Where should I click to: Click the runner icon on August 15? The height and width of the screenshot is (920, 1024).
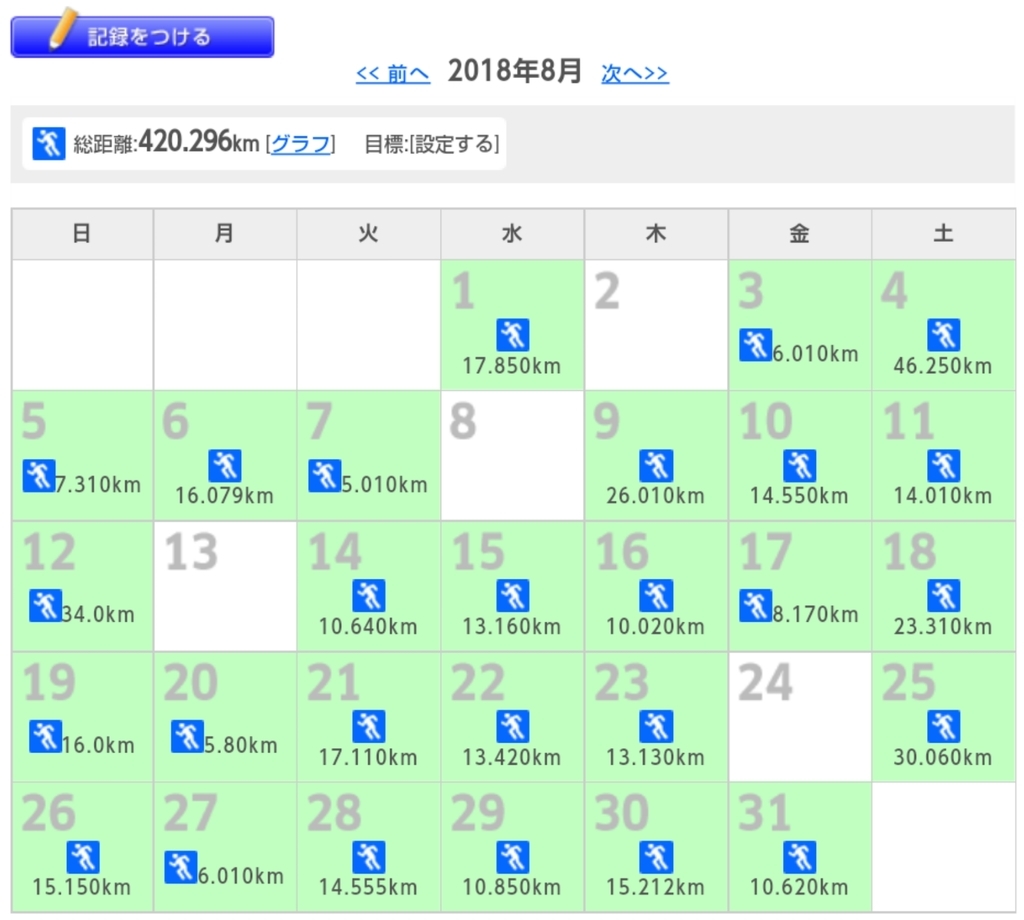[x=513, y=595]
